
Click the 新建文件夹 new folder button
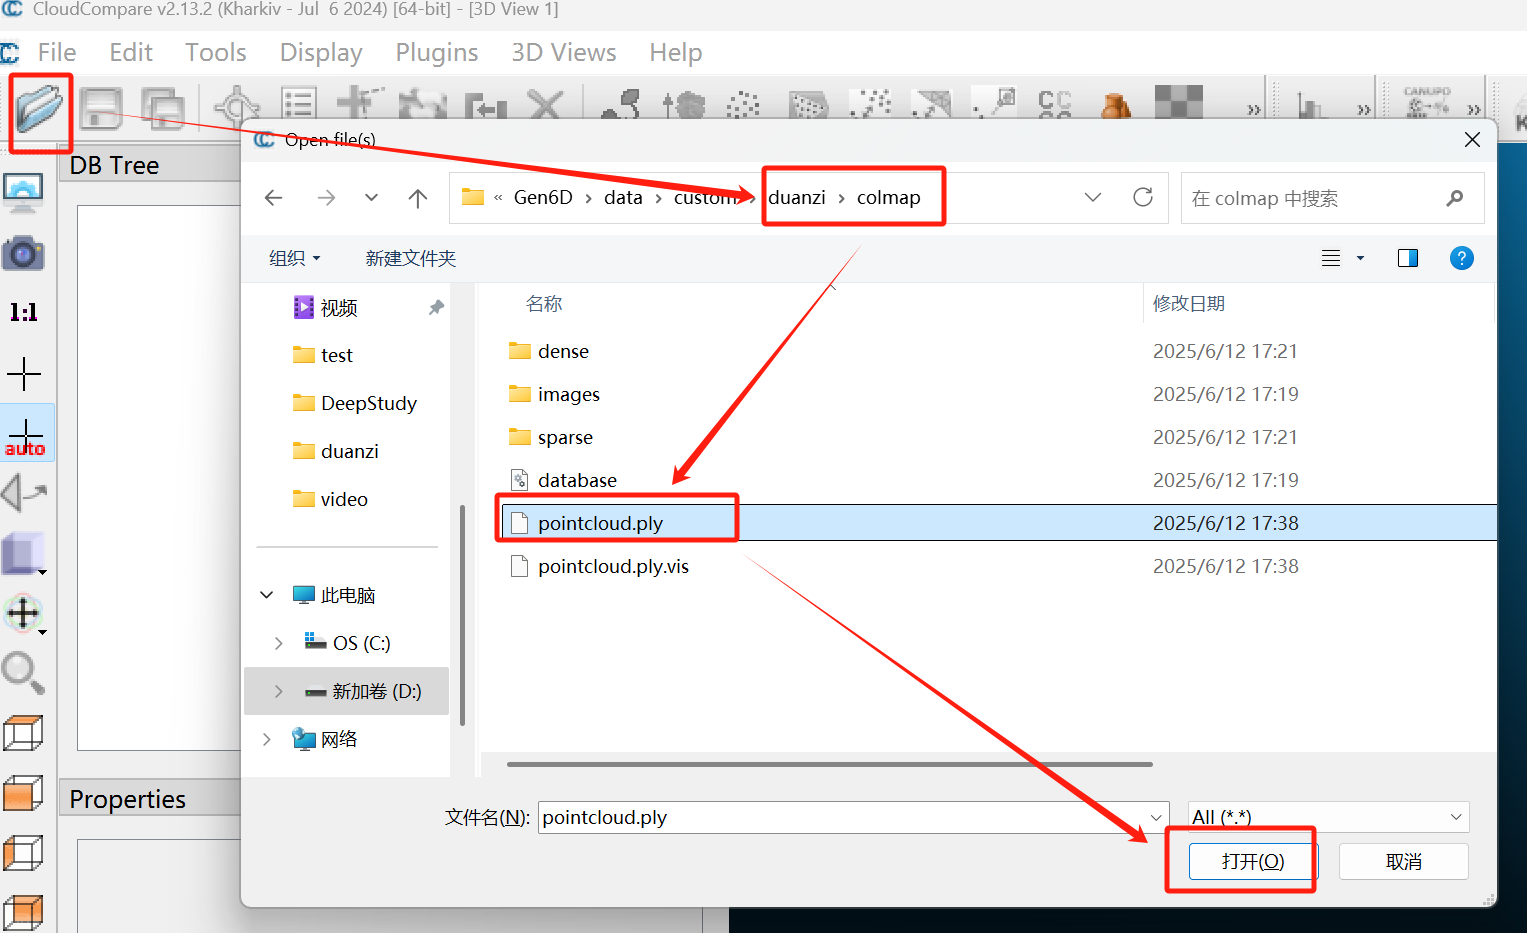coord(411,258)
